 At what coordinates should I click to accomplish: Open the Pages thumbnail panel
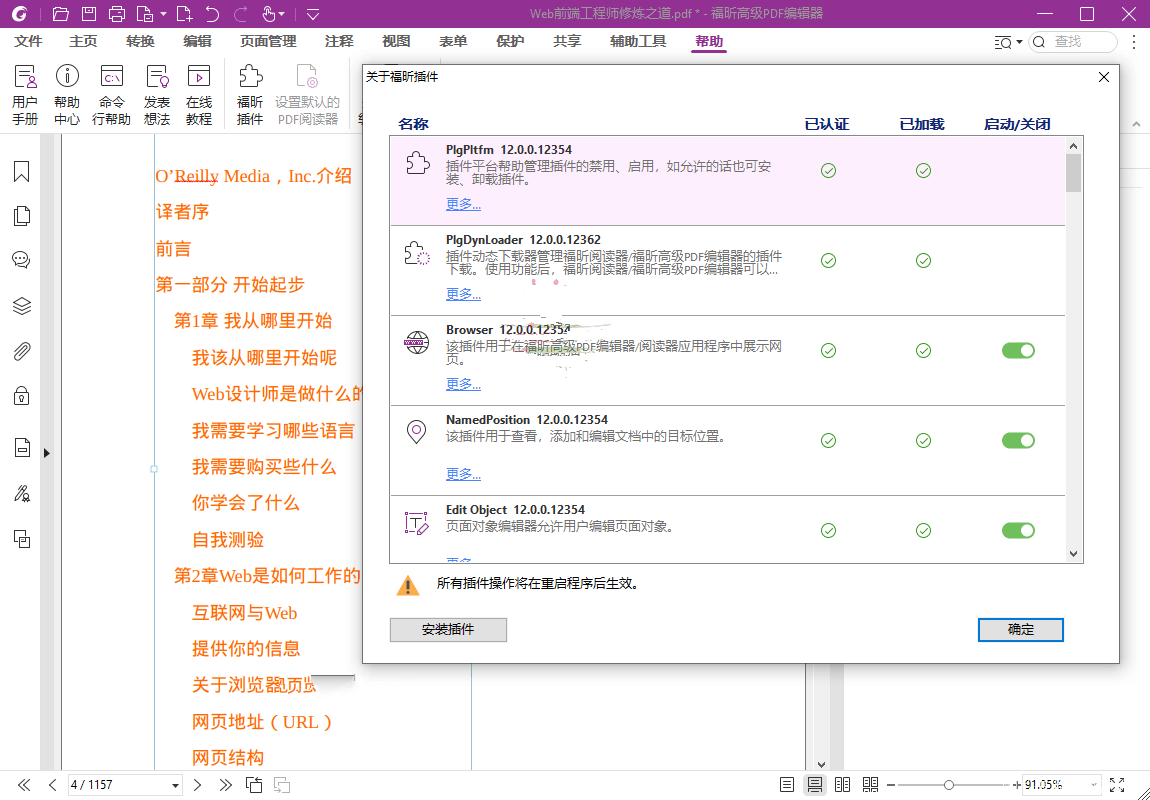(22, 216)
